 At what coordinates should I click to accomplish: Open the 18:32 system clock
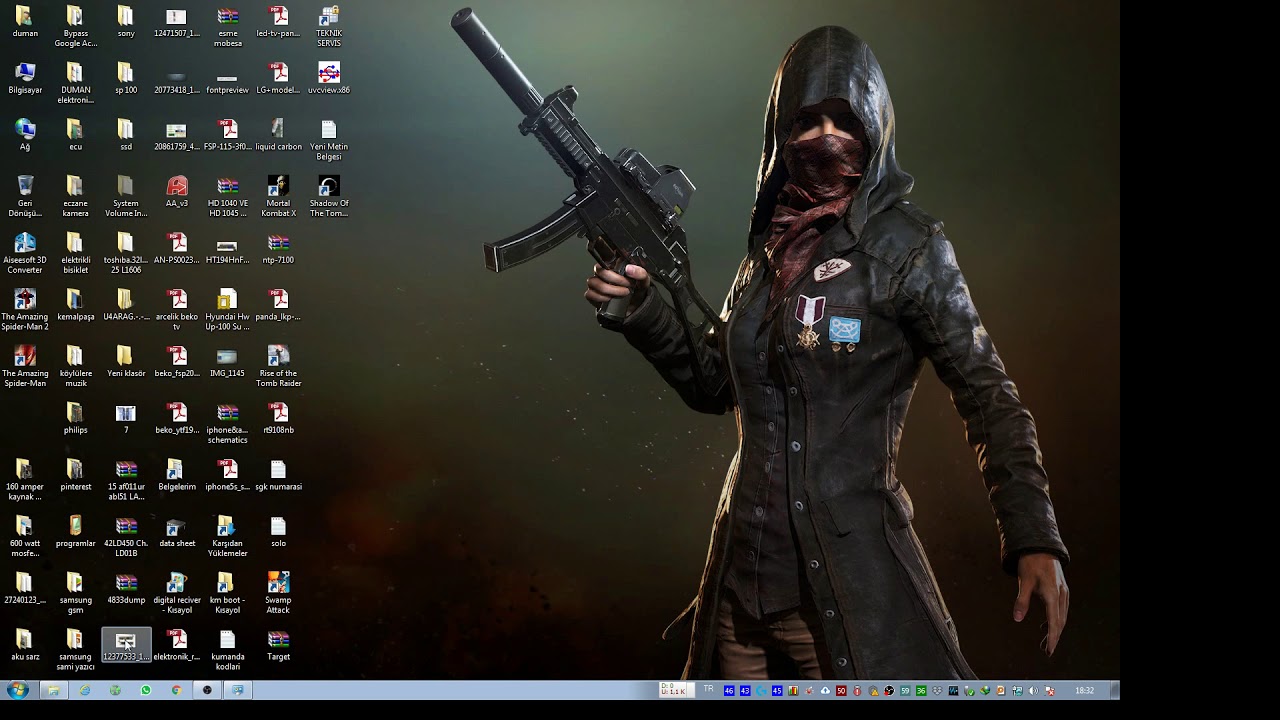tap(1084, 690)
